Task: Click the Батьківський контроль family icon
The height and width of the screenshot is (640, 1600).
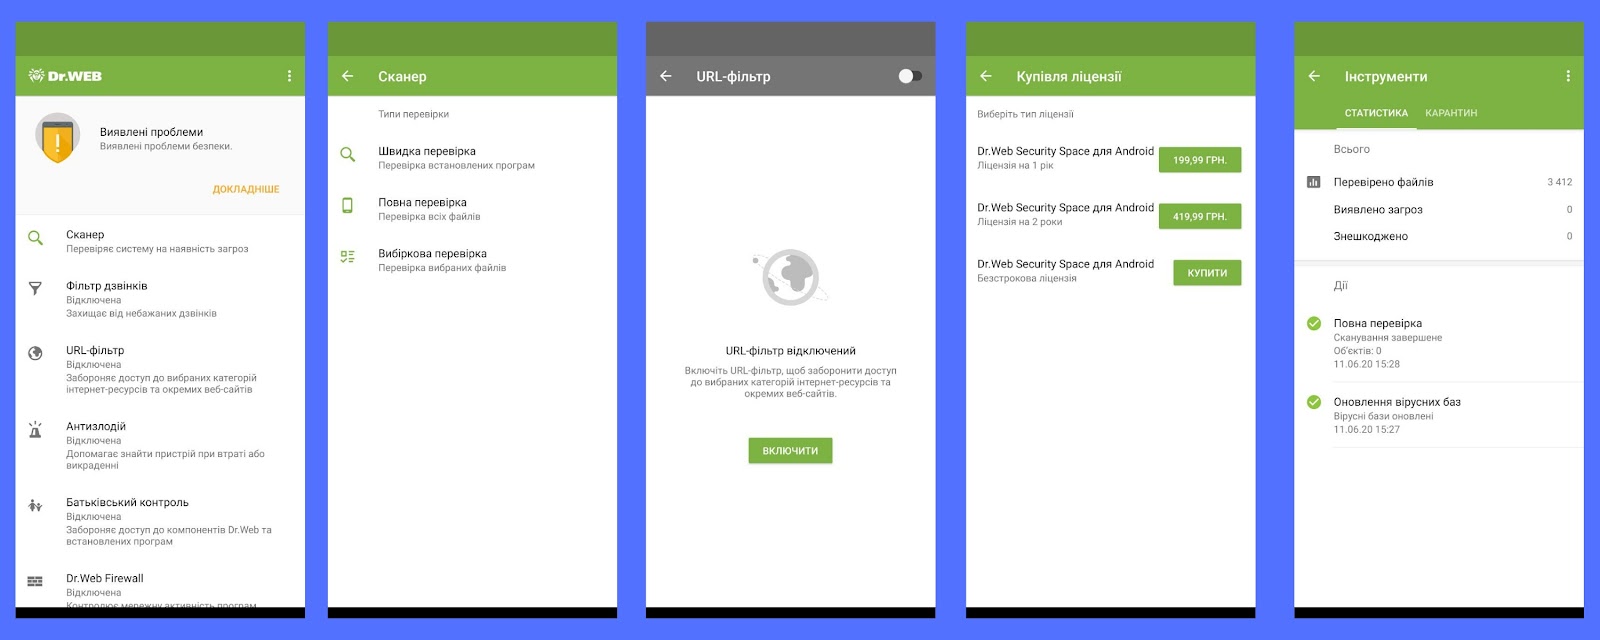Action: coord(35,506)
